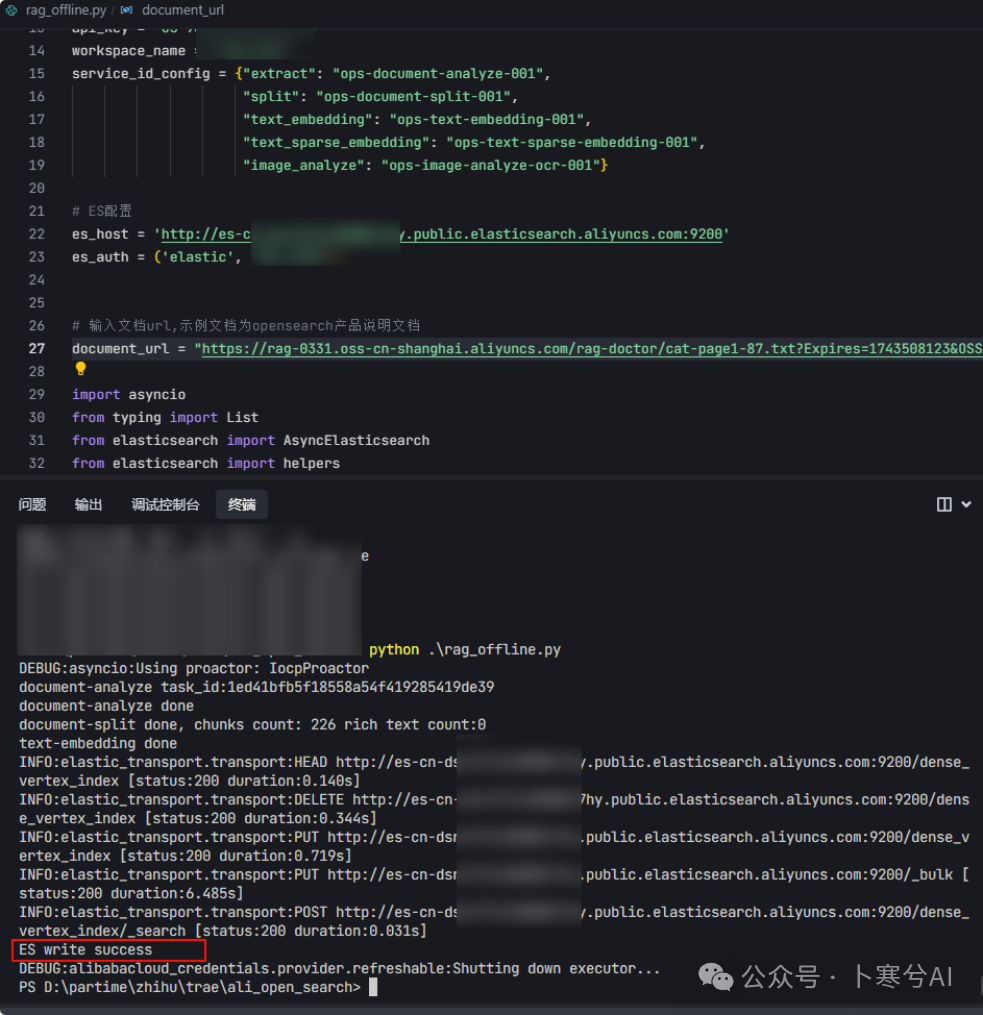The width and height of the screenshot is (983, 1015).
Task: Expand the document_url breadcrumb symbol list
Action: [182, 10]
